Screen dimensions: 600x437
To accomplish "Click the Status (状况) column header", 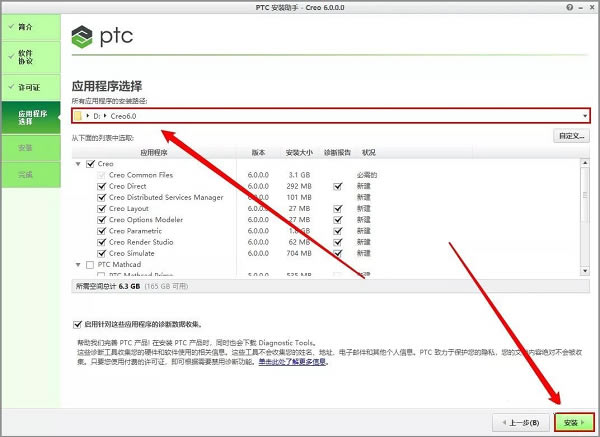I will point(369,152).
